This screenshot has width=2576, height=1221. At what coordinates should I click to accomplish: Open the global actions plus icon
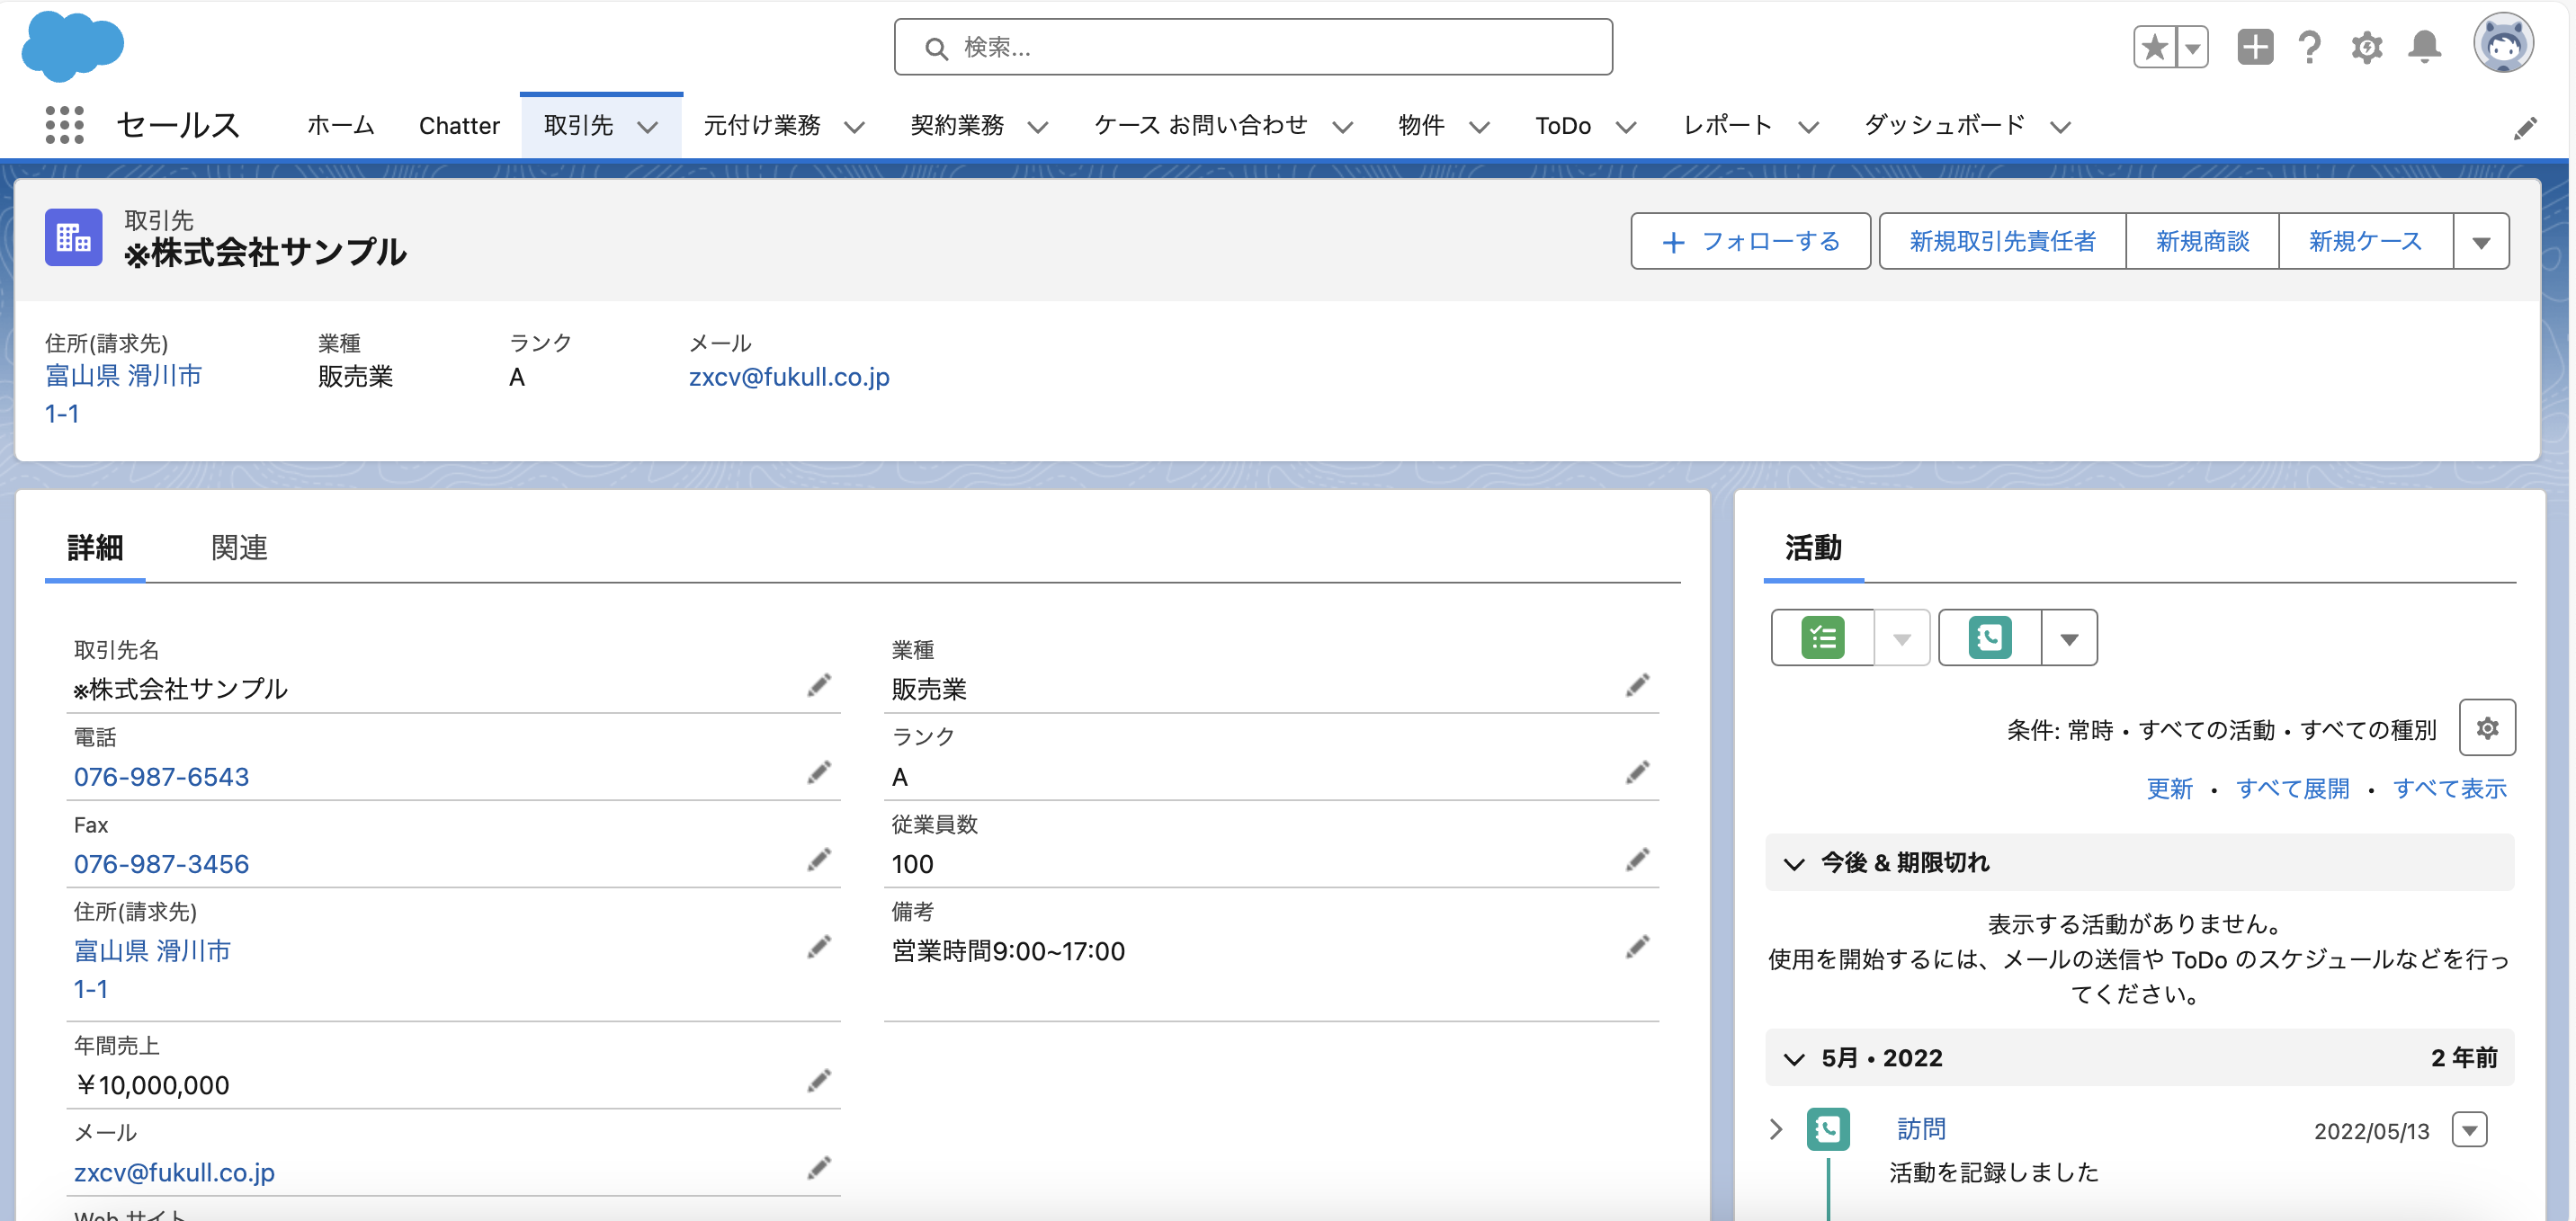(2255, 47)
